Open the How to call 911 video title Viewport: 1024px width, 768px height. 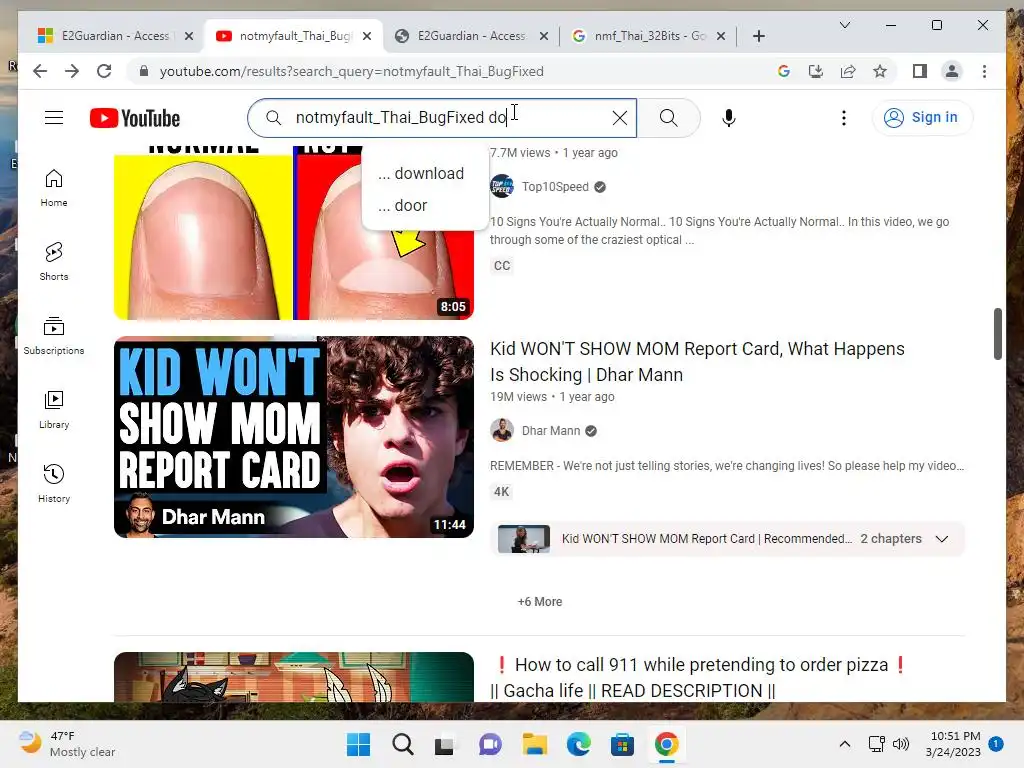pos(699,677)
